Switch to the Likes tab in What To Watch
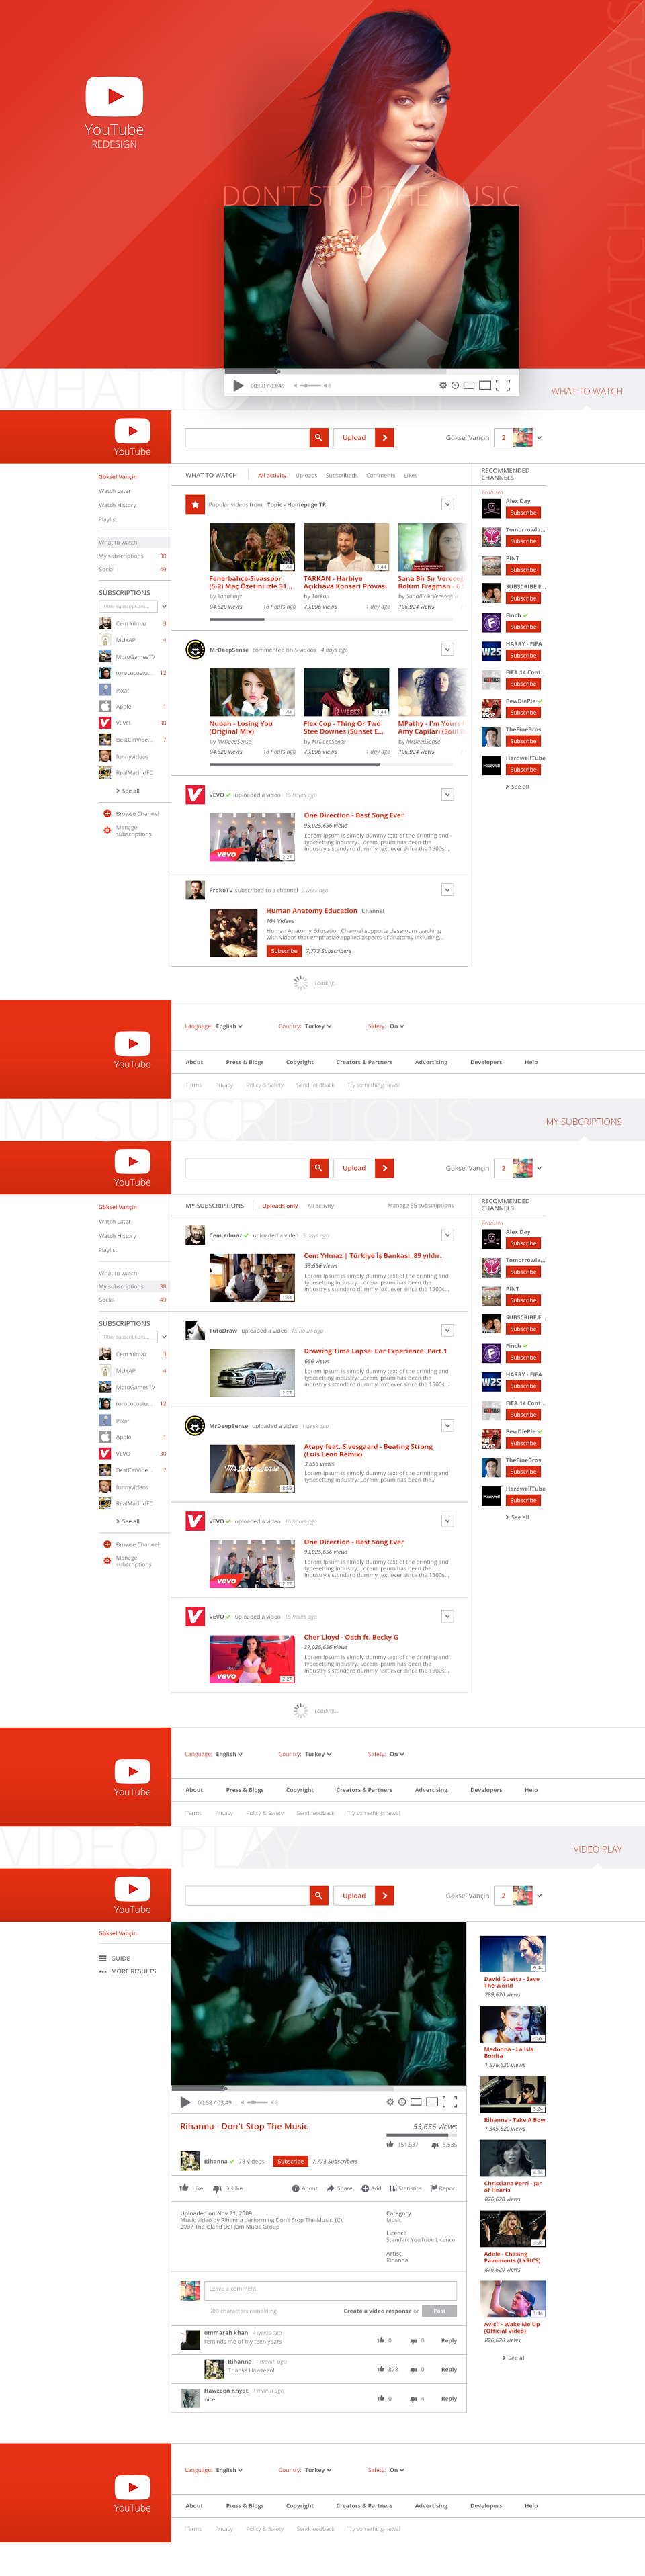The width and height of the screenshot is (645, 2576). (410, 476)
